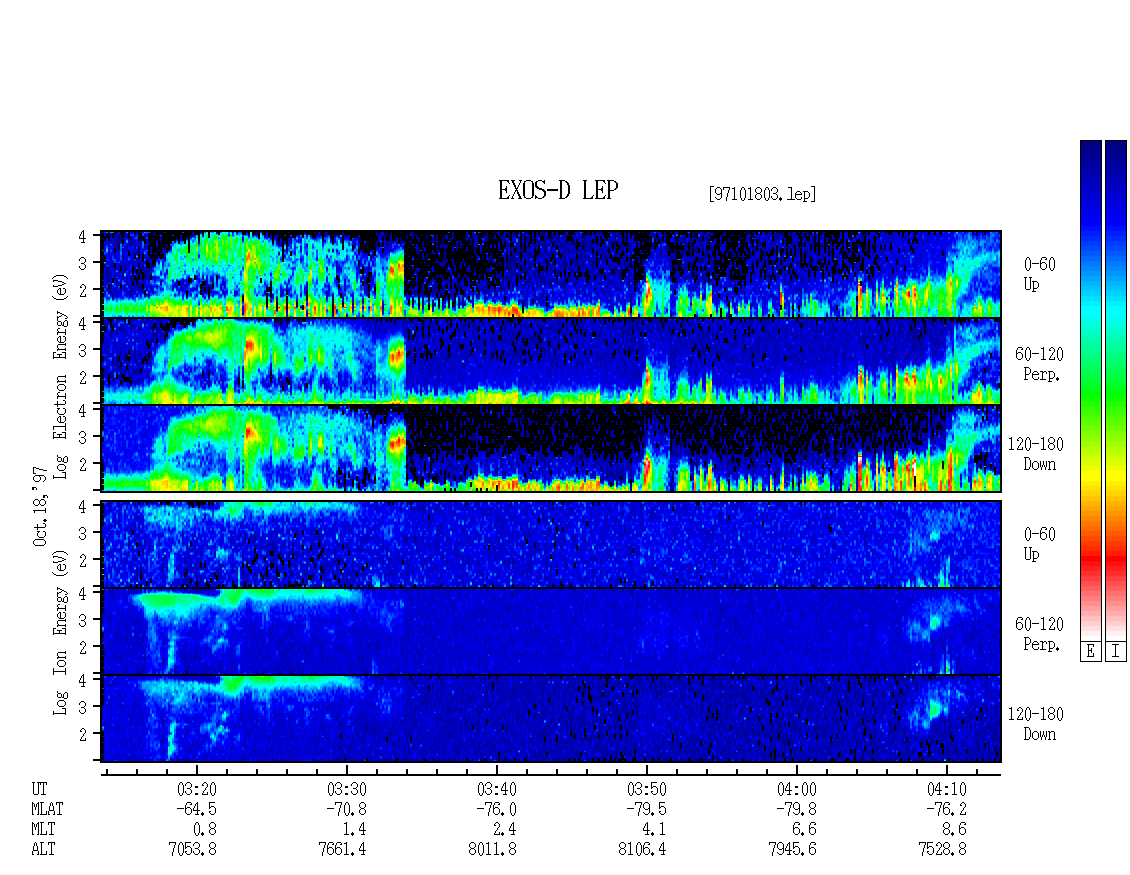Click the ion 60-120 Perp. spectrogram panel
1130x875 pixels.
[551, 631]
